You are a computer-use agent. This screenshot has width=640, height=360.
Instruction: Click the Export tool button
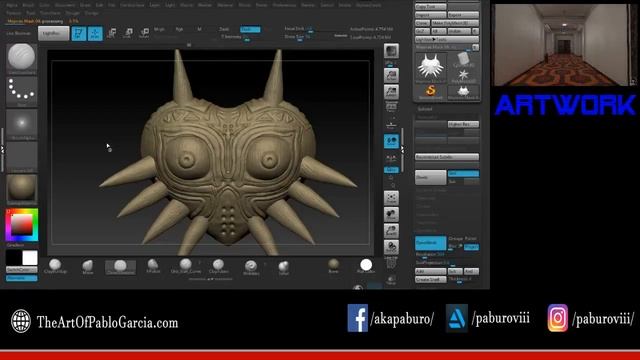point(463,15)
